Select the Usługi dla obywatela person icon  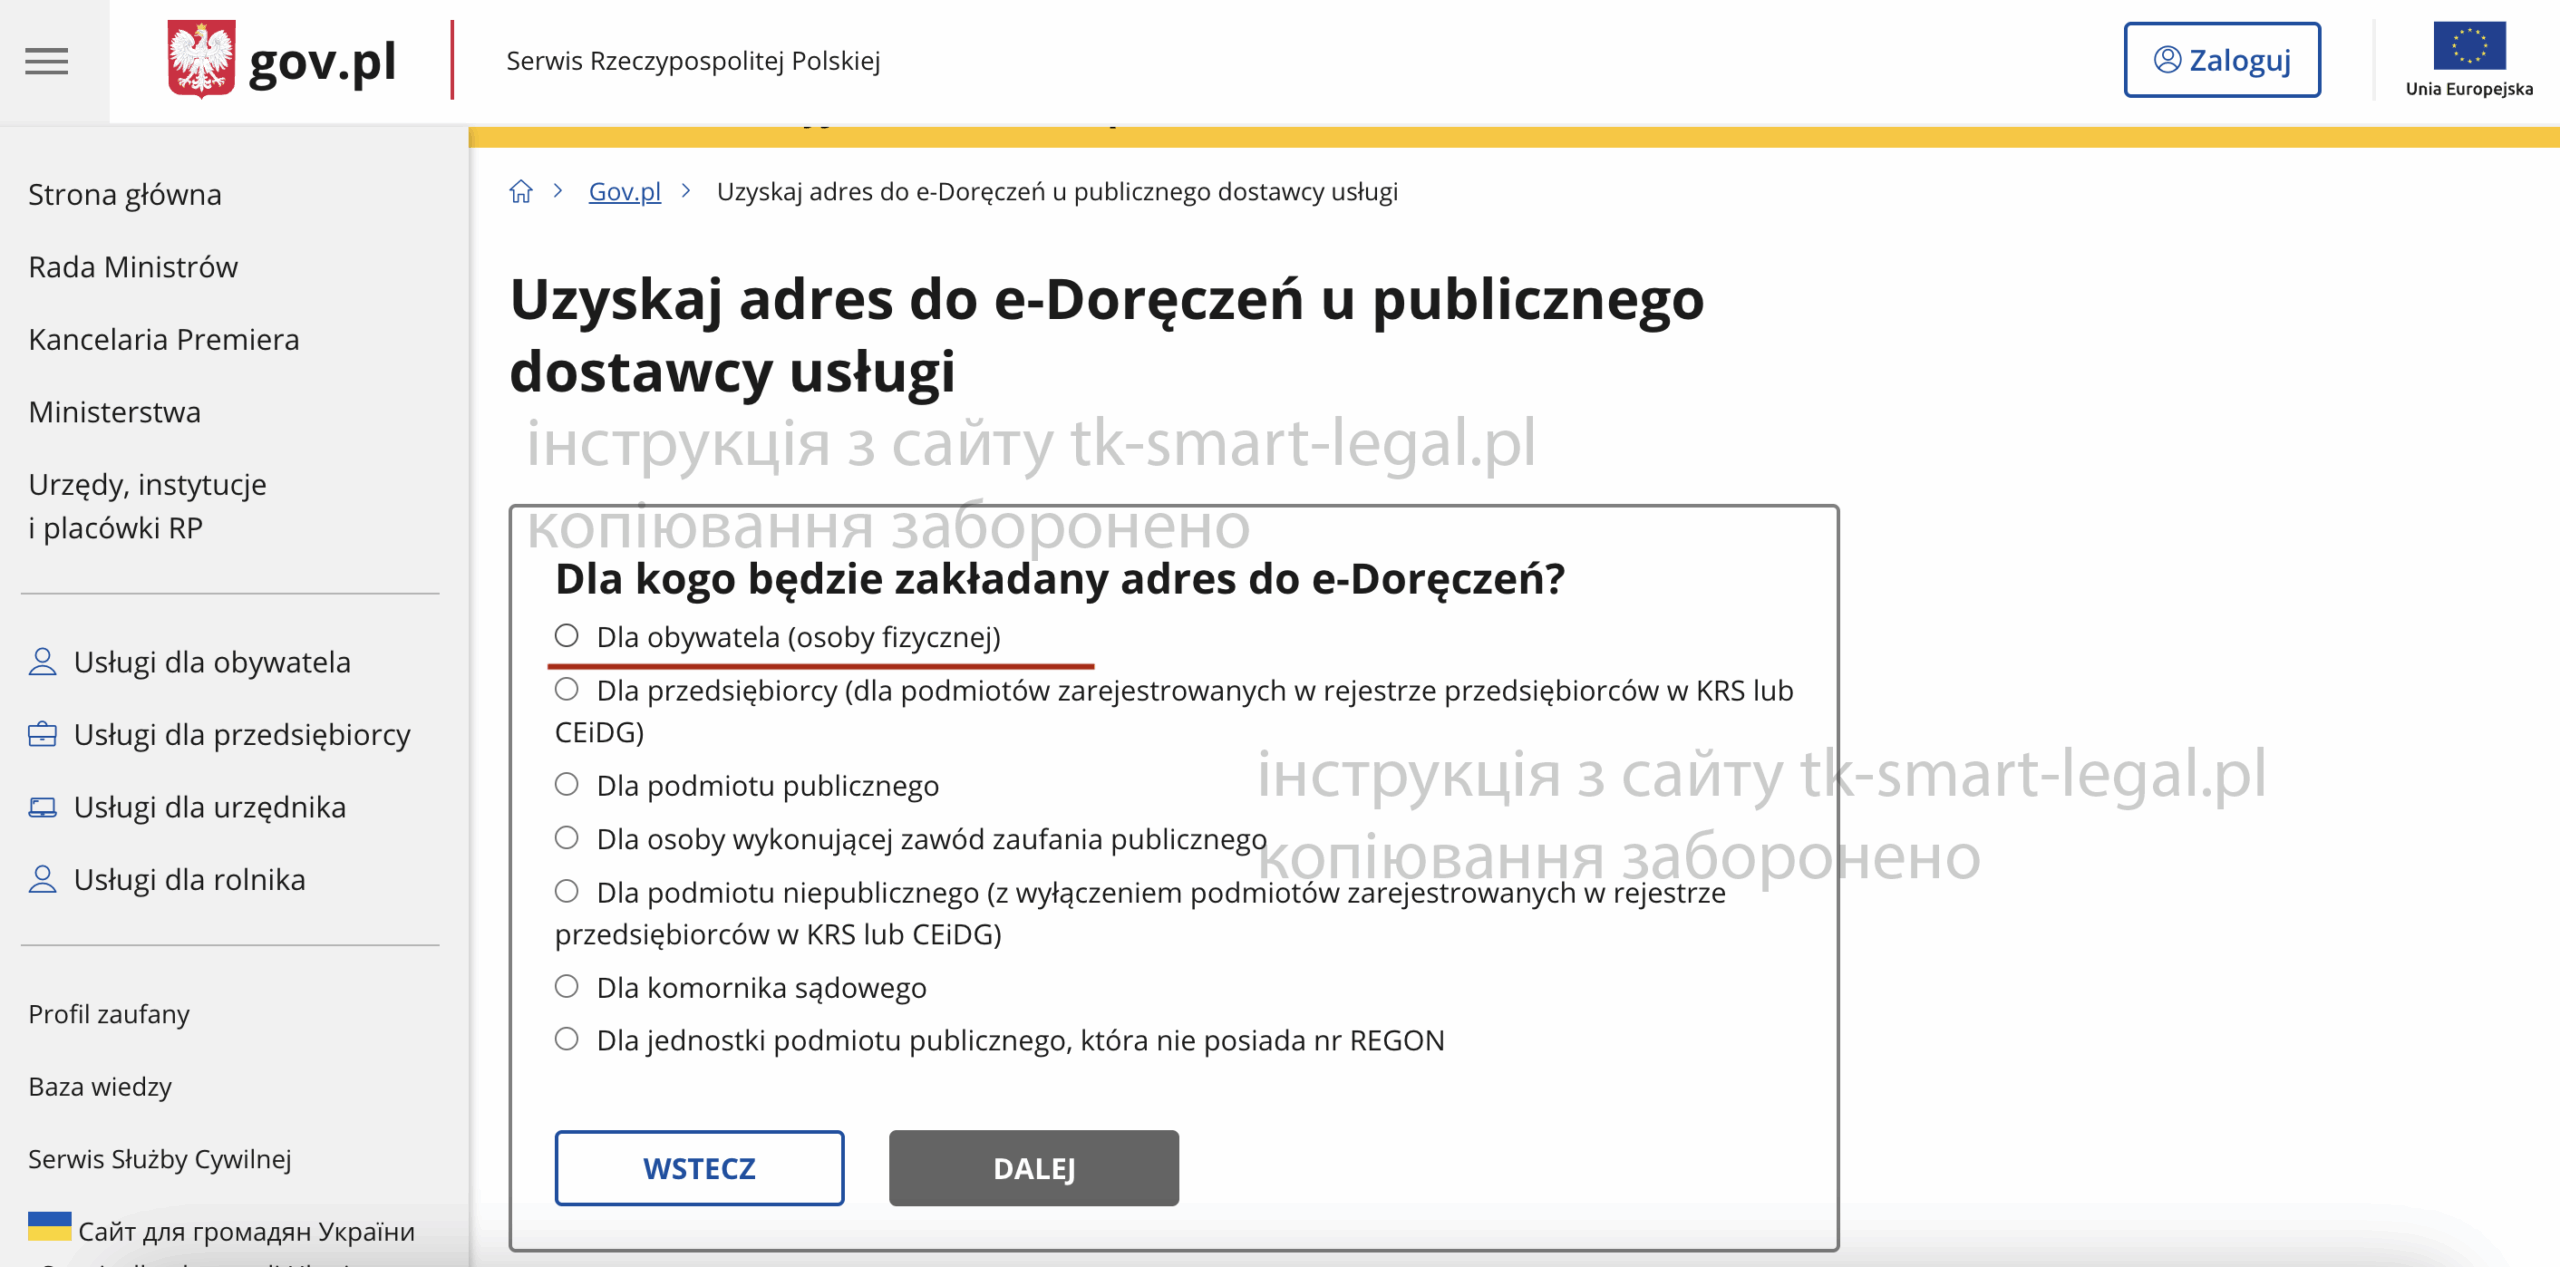[x=43, y=661]
